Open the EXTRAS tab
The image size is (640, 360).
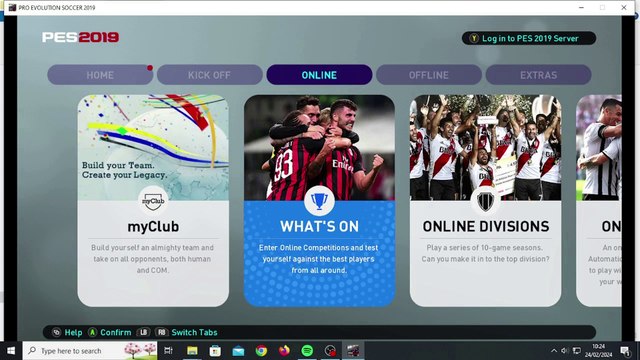(538, 75)
